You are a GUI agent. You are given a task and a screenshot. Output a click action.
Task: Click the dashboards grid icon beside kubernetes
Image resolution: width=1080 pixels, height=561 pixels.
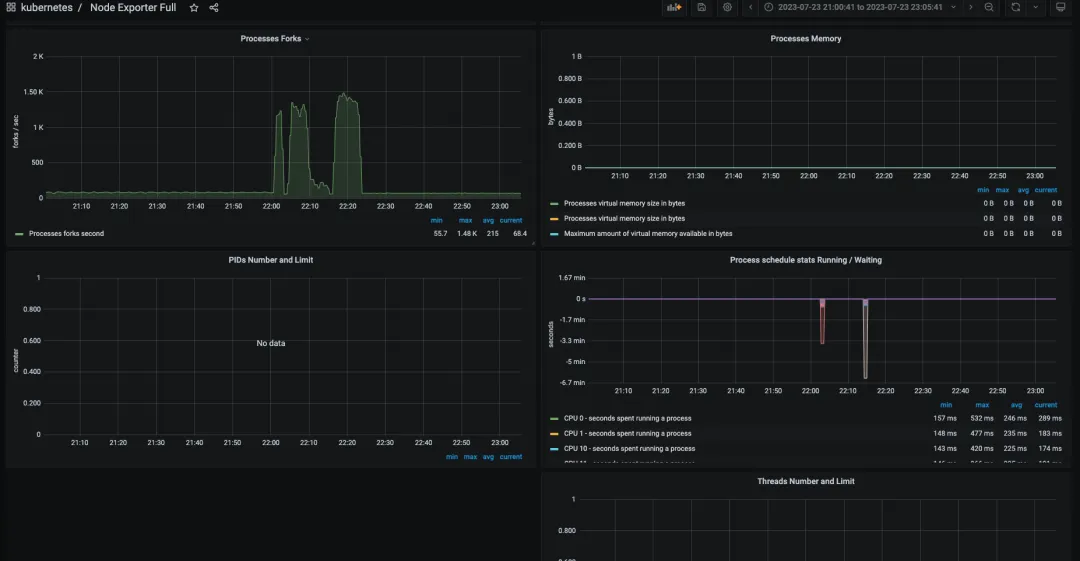pyautogui.click(x=10, y=8)
